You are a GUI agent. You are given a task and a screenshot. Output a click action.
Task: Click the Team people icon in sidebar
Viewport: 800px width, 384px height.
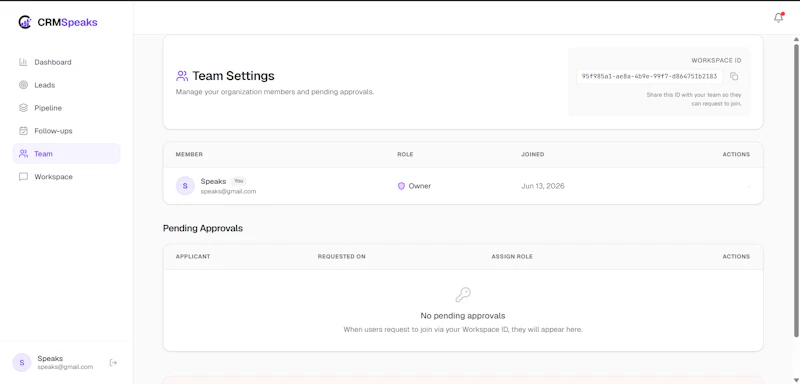click(23, 153)
